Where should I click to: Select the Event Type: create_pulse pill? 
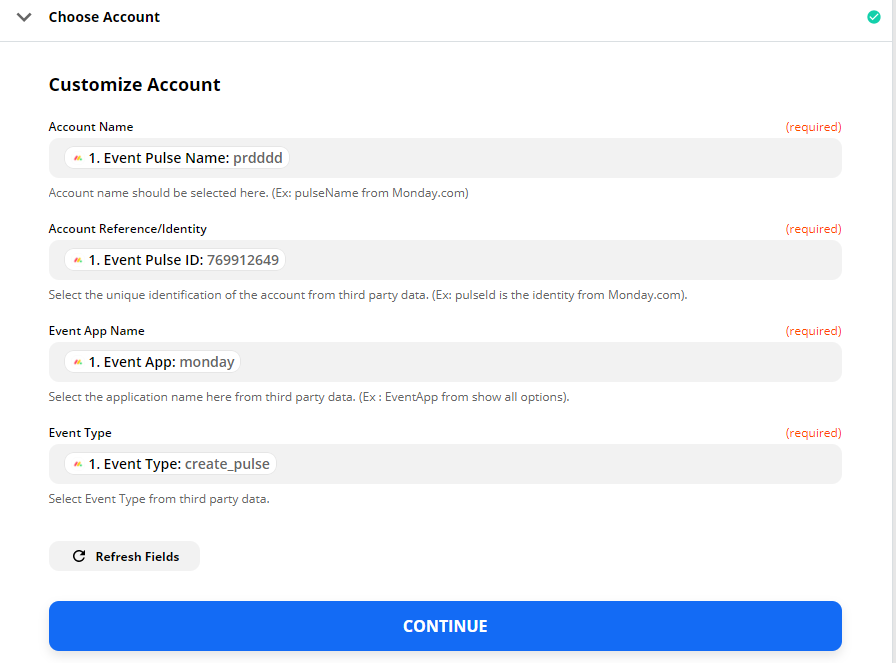click(x=170, y=464)
